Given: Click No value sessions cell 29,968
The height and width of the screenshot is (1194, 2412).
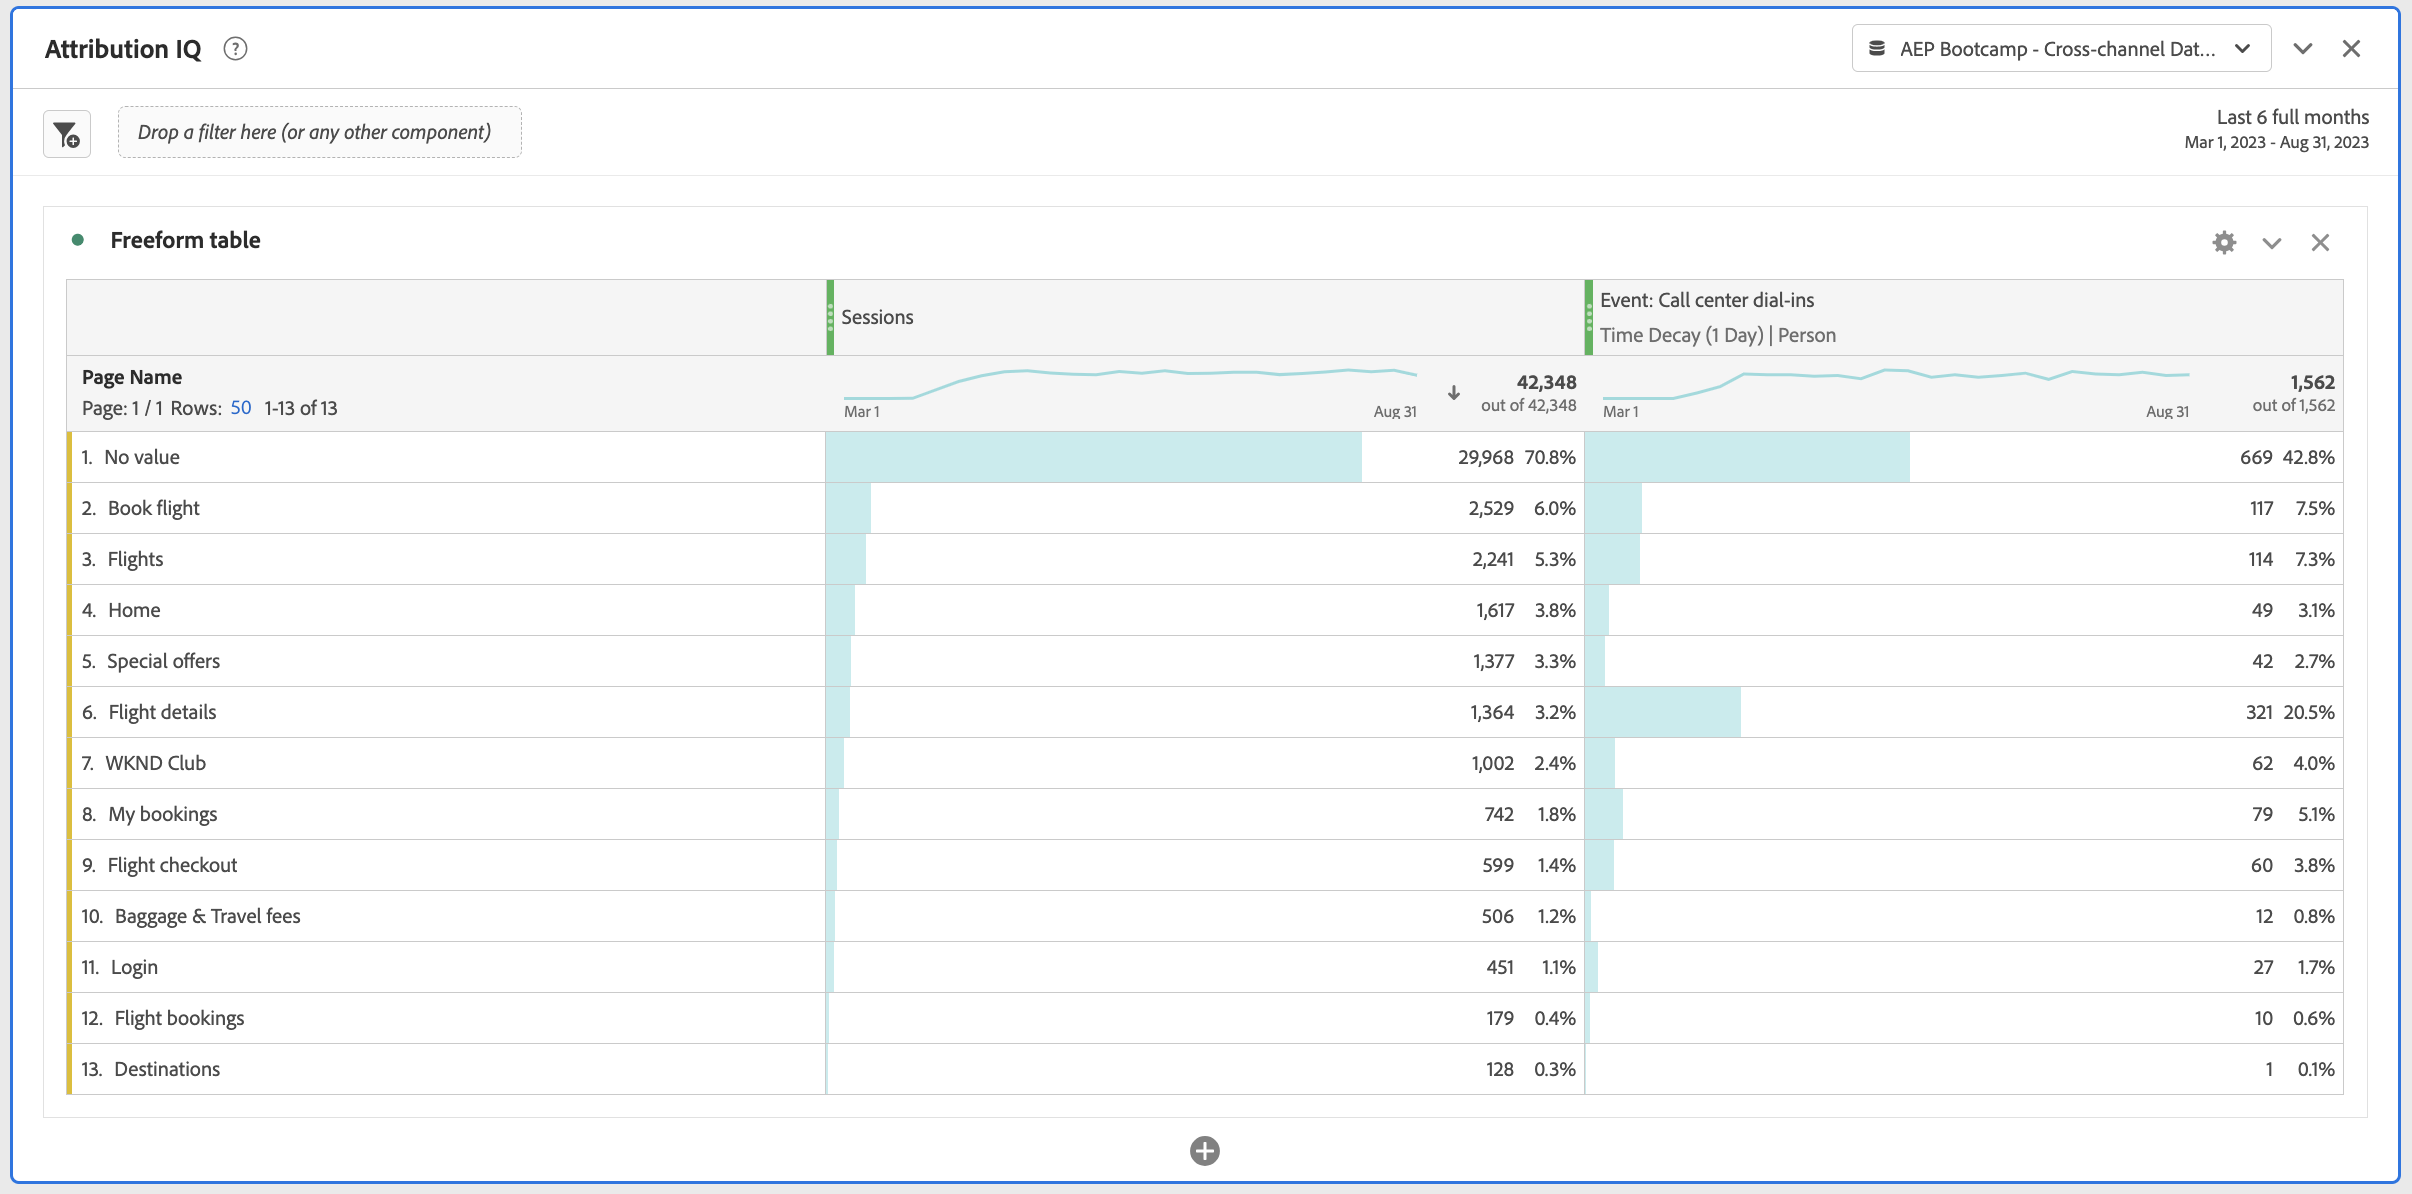Looking at the screenshot, I should pos(1485,457).
